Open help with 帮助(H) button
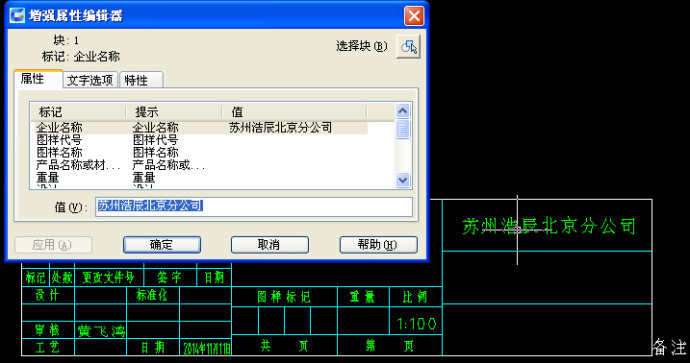Image resolution: width=690 pixels, height=363 pixels. [x=378, y=245]
